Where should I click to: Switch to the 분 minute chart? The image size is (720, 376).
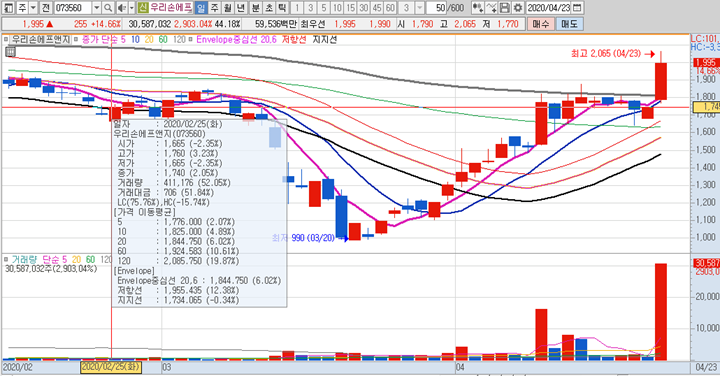(256, 8)
